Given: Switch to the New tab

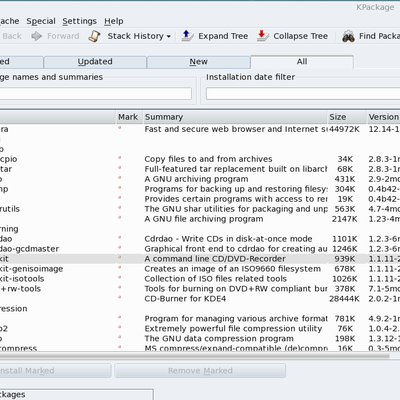Looking at the screenshot, I should 198,62.
